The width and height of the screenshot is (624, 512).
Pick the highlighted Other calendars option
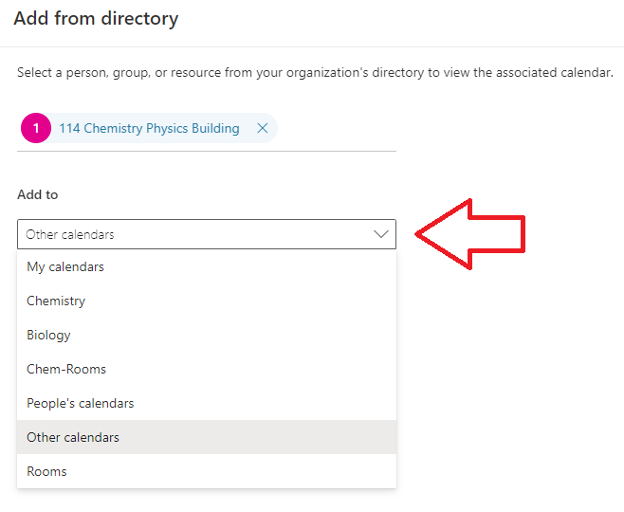pyautogui.click(x=207, y=437)
